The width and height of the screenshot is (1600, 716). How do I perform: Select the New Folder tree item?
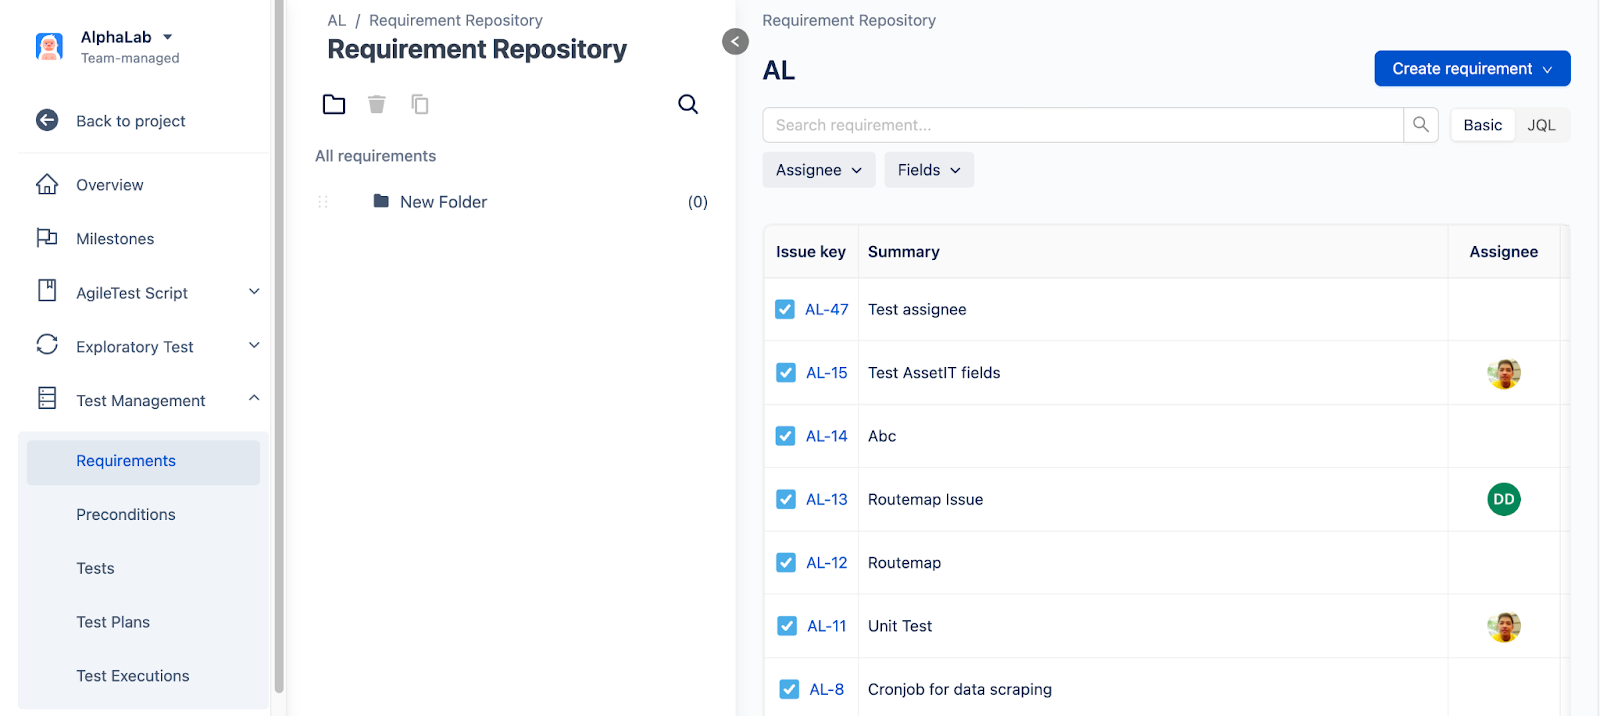point(443,202)
